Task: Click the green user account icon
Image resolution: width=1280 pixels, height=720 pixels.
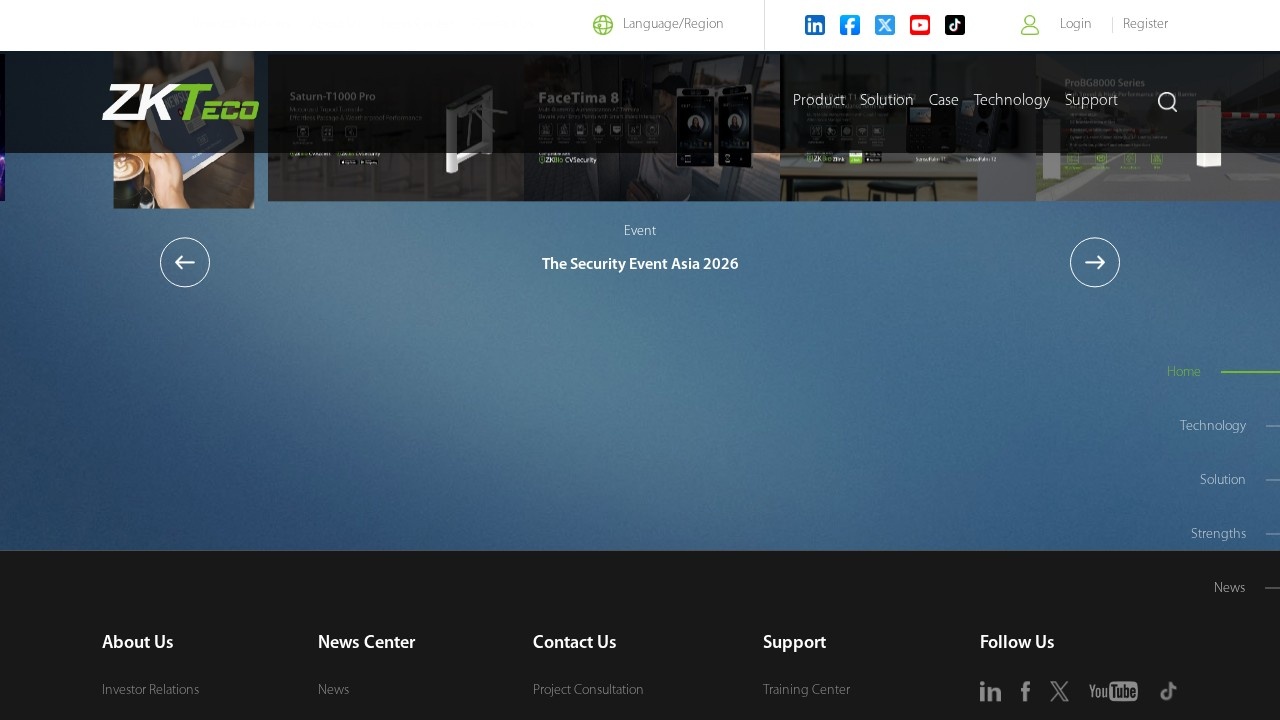Action: coord(1030,25)
